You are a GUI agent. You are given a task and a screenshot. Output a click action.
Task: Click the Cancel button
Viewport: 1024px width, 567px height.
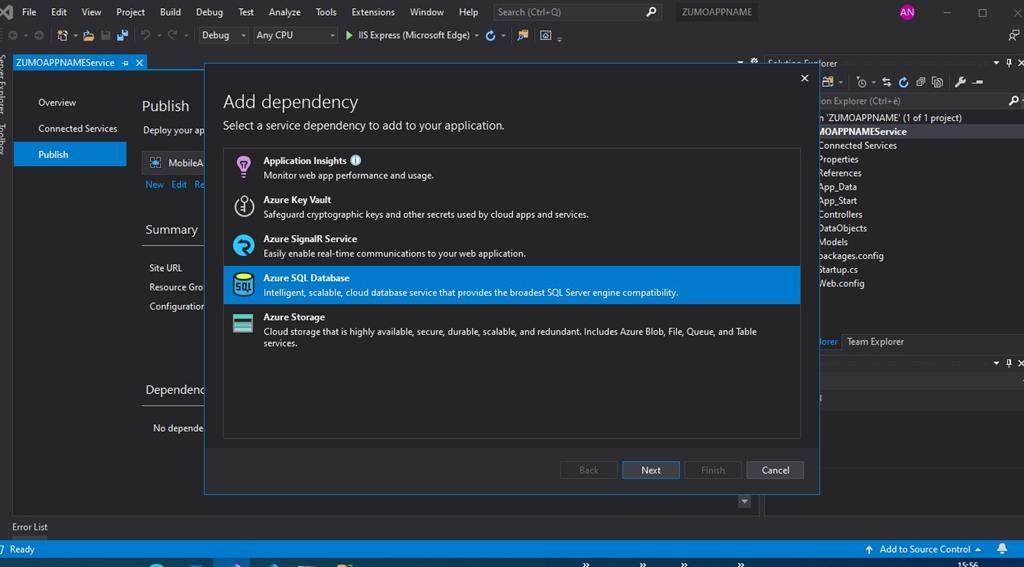pyautogui.click(x=775, y=470)
